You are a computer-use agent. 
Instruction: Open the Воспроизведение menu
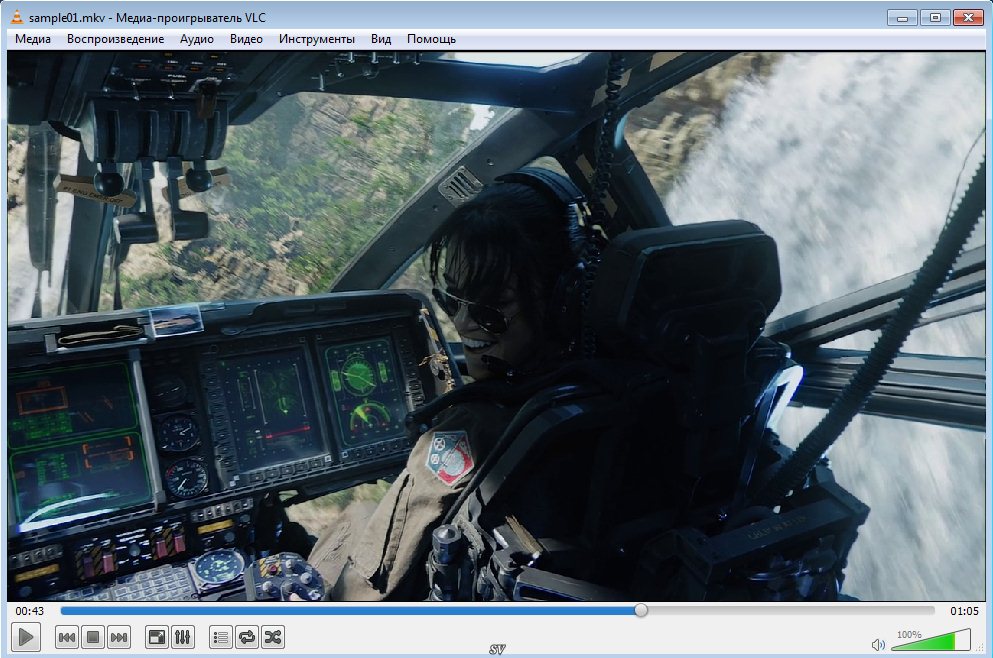[115, 39]
